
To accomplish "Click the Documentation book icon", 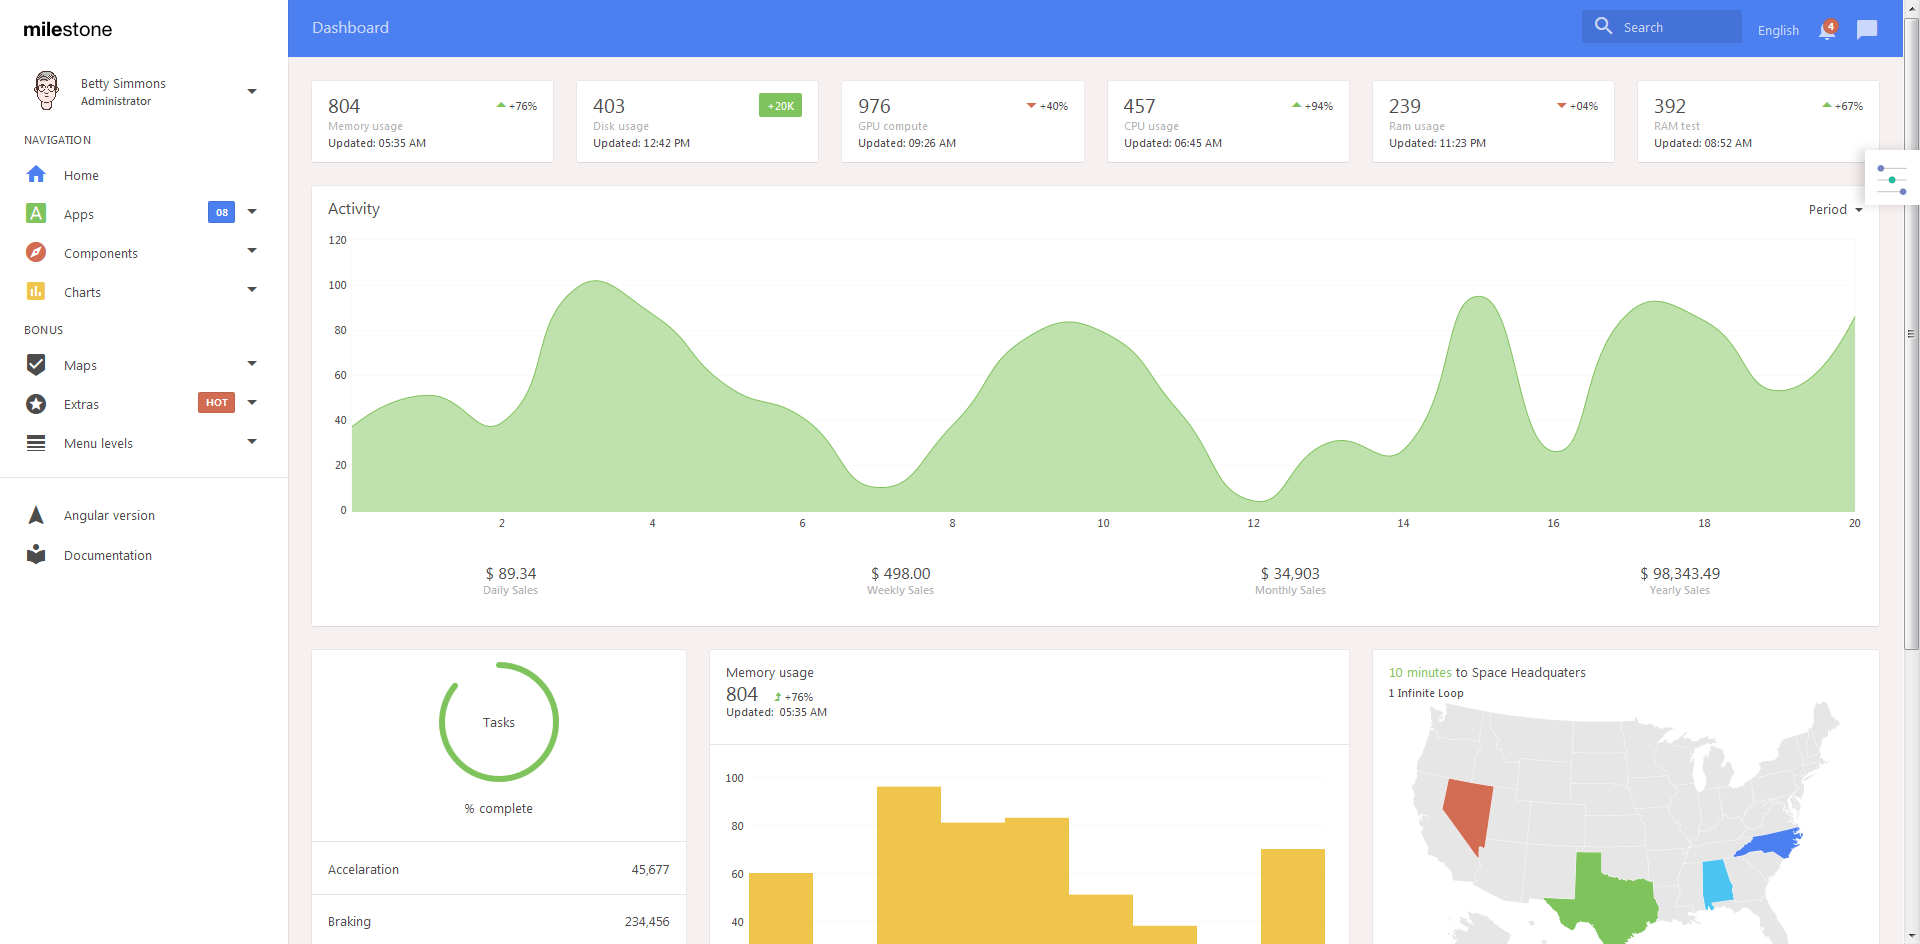I will click(36, 554).
